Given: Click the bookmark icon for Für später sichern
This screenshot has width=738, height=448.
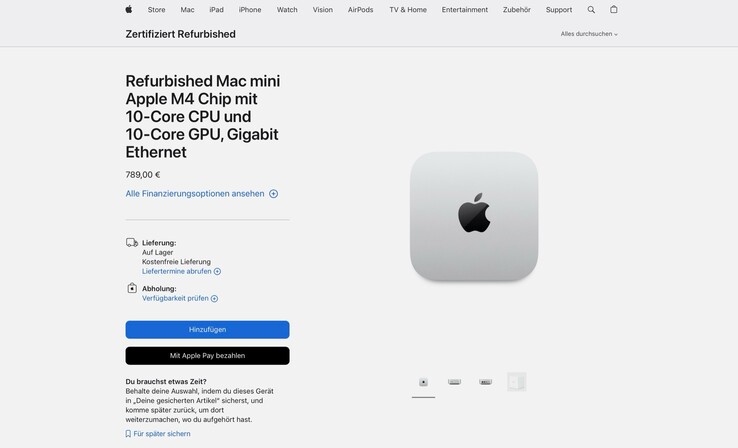Looking at the screenshot, I should (128, 434).
